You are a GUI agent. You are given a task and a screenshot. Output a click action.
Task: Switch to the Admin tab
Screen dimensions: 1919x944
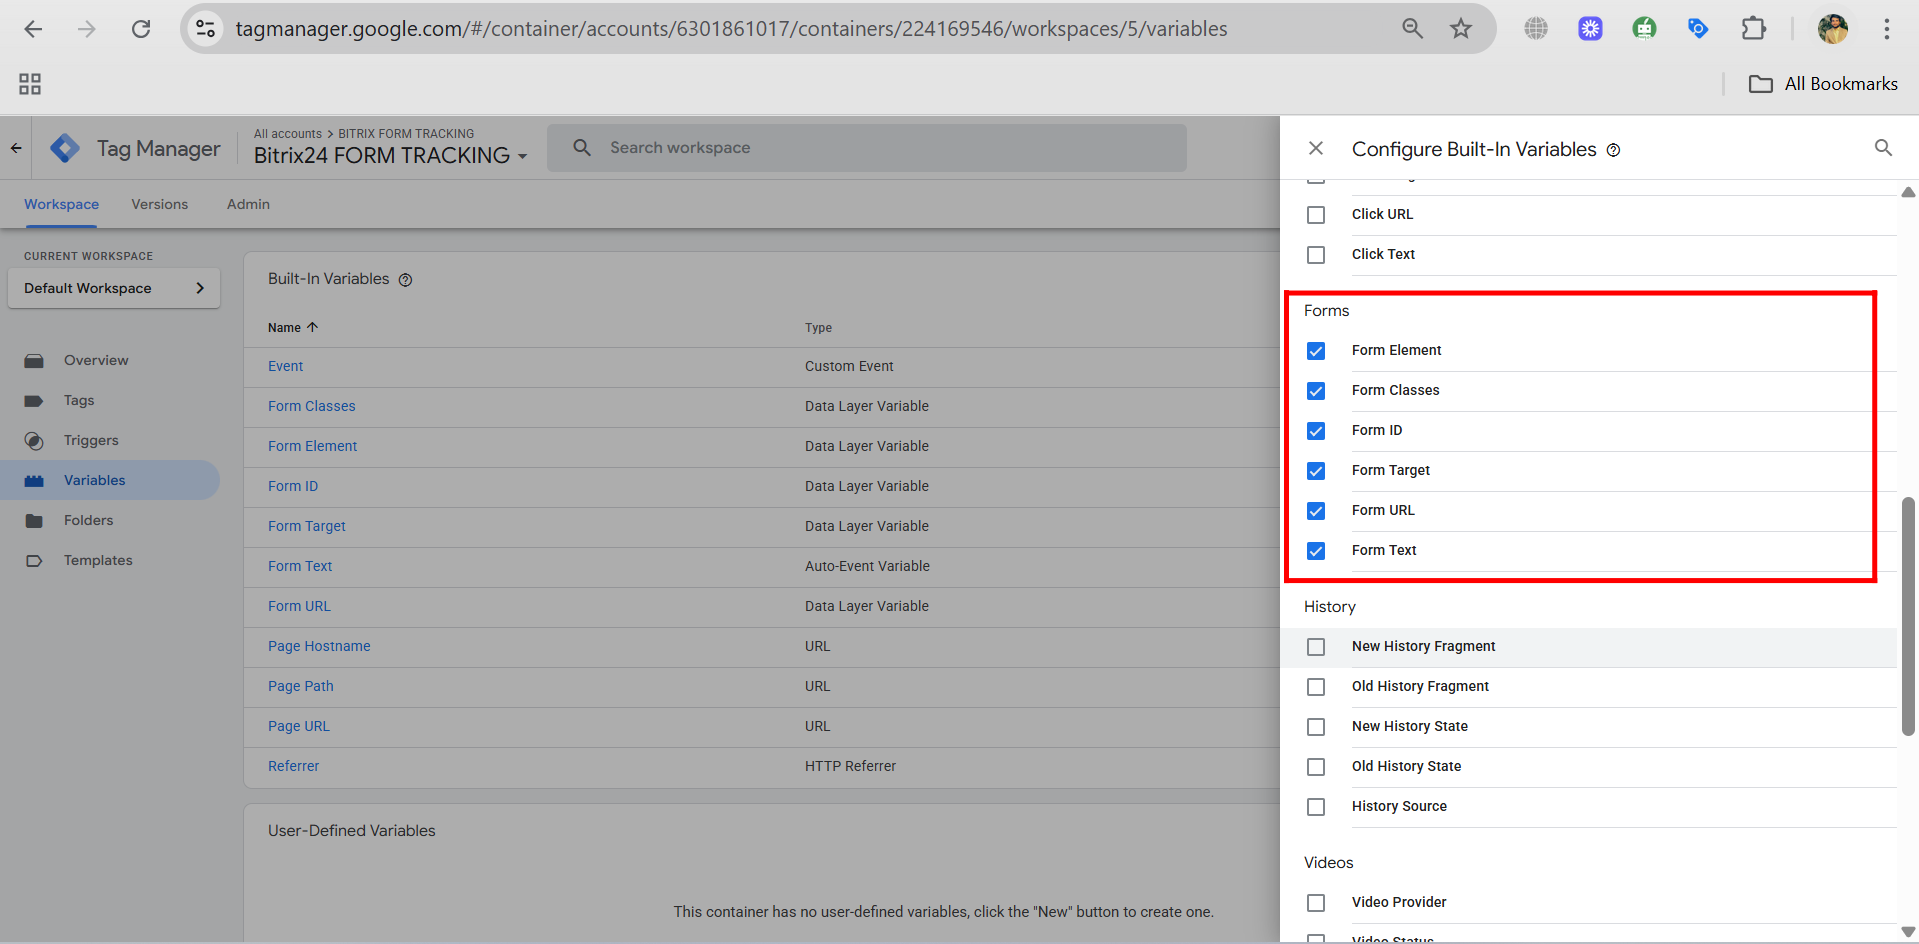click(248, 204)
